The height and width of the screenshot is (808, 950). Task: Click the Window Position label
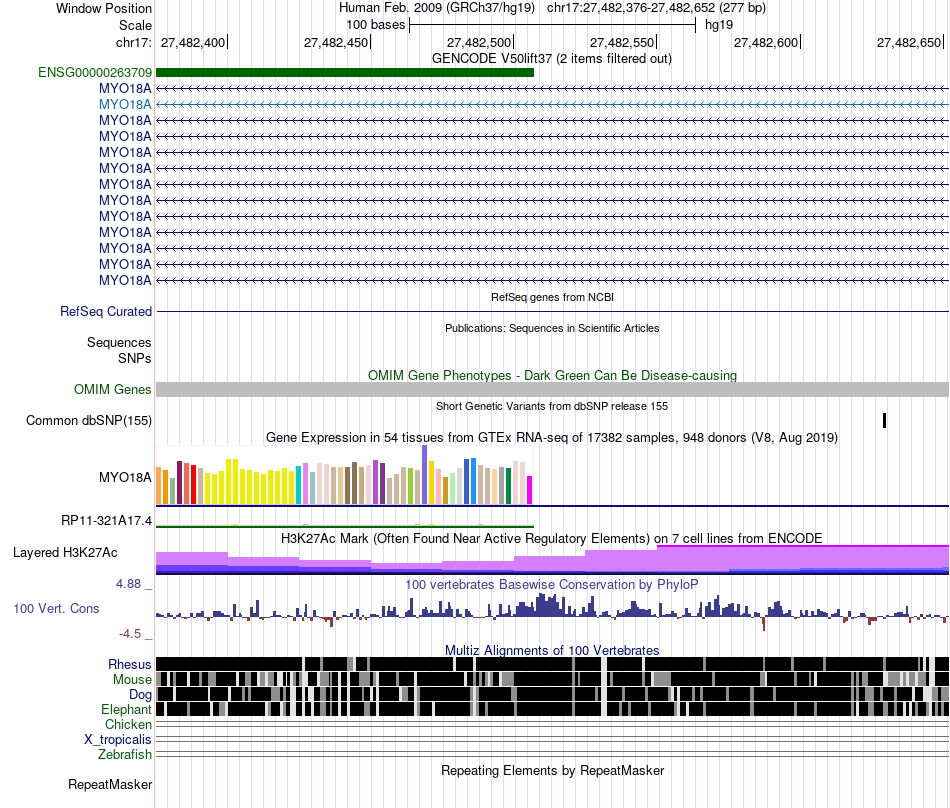click(104, 8)
